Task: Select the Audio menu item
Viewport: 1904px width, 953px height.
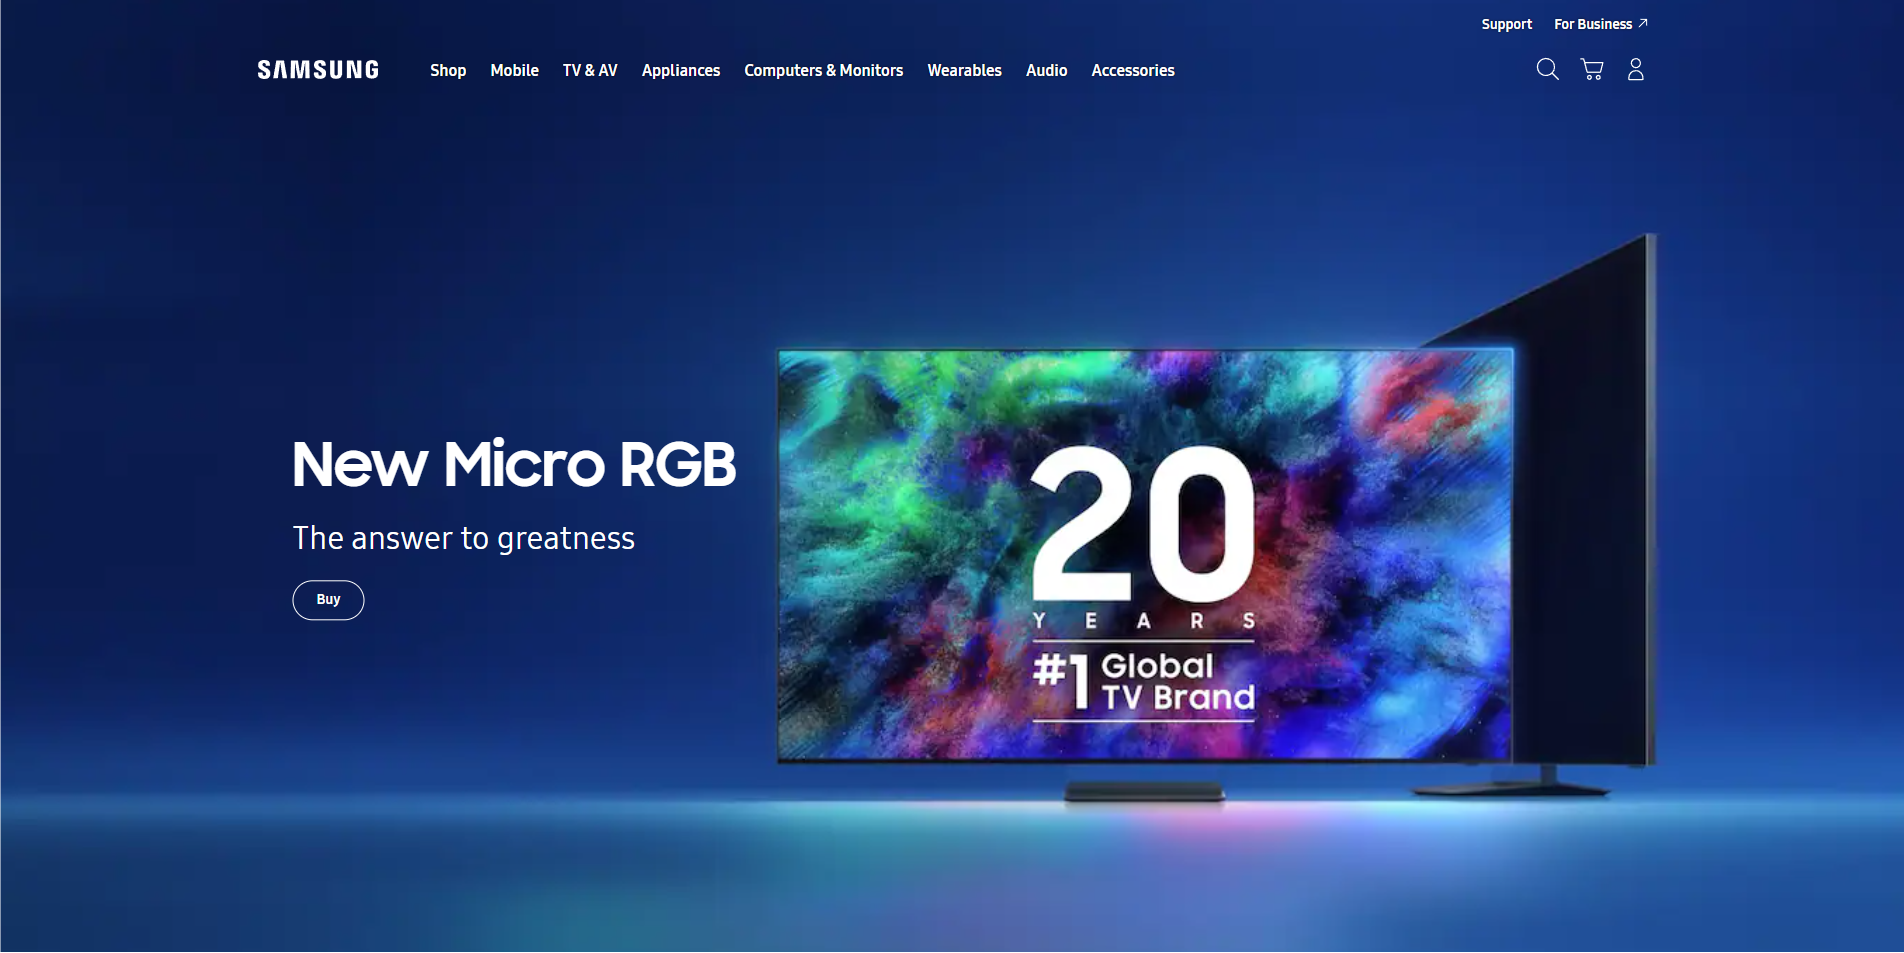Action: click(x=1046, y=70)
